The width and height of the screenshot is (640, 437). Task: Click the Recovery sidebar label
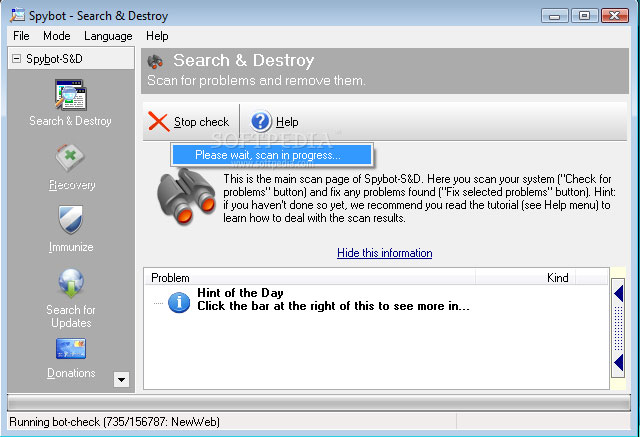(72, 185)
